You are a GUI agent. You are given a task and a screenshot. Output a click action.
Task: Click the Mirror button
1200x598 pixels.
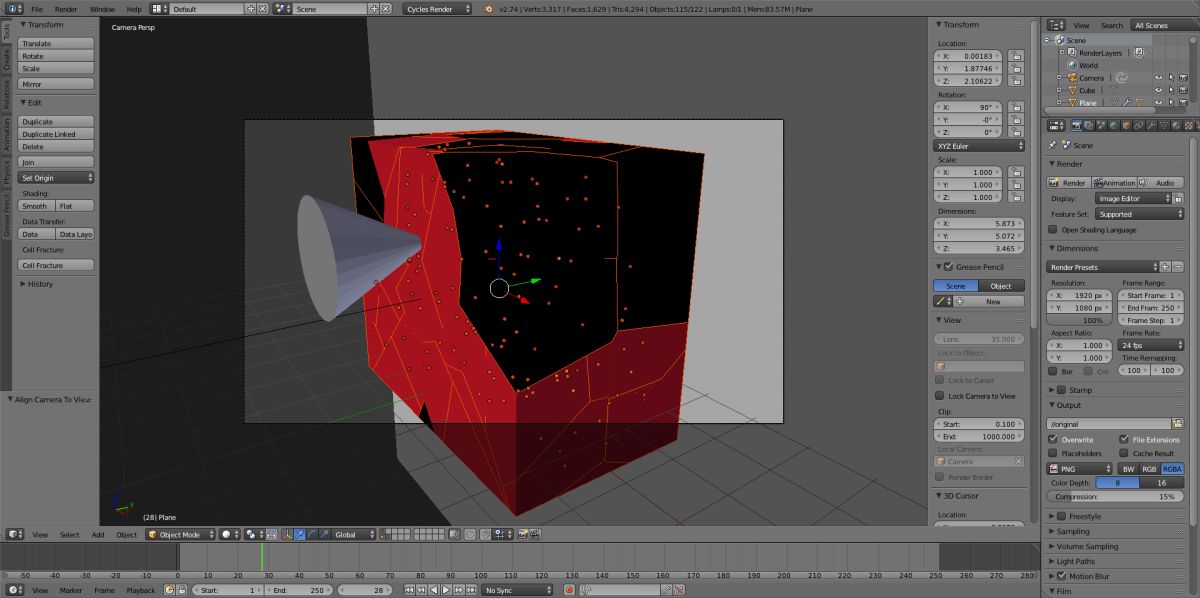pyautogui.click(x=57, y=84)
